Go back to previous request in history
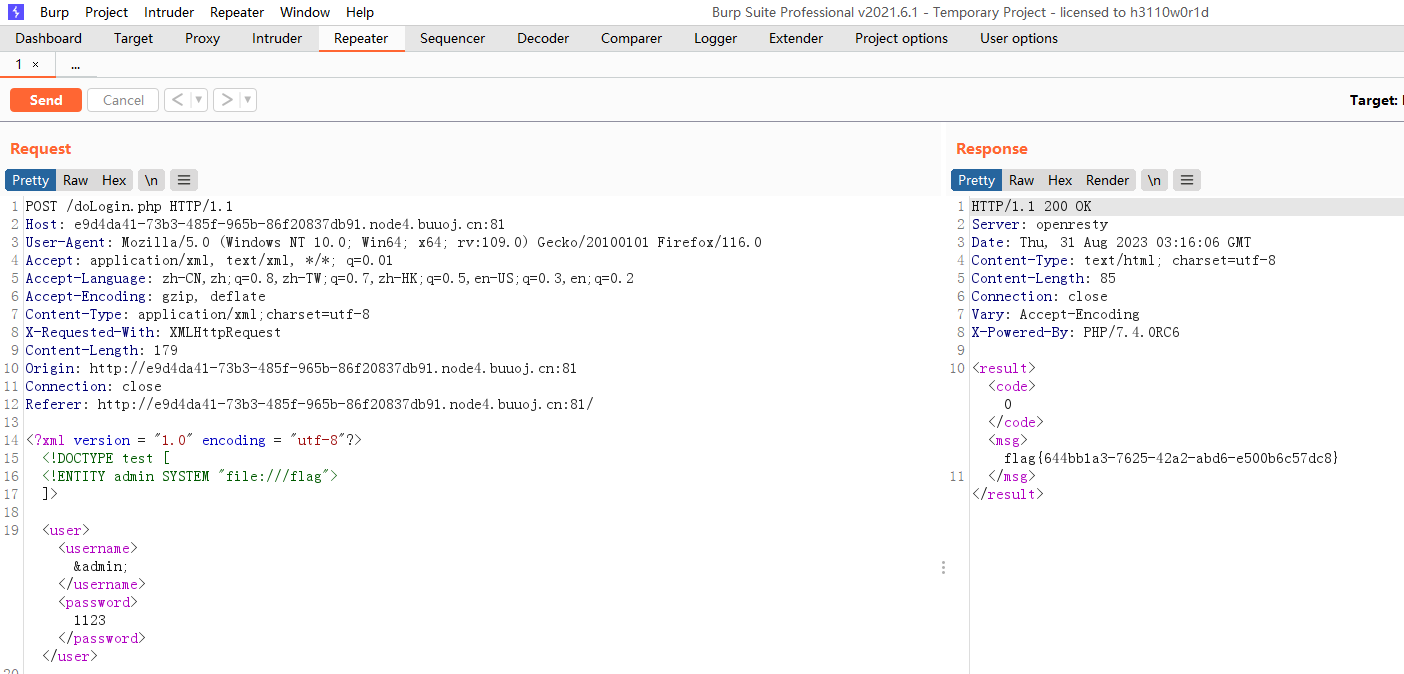 pyautogui.click(x=176, y=100)
